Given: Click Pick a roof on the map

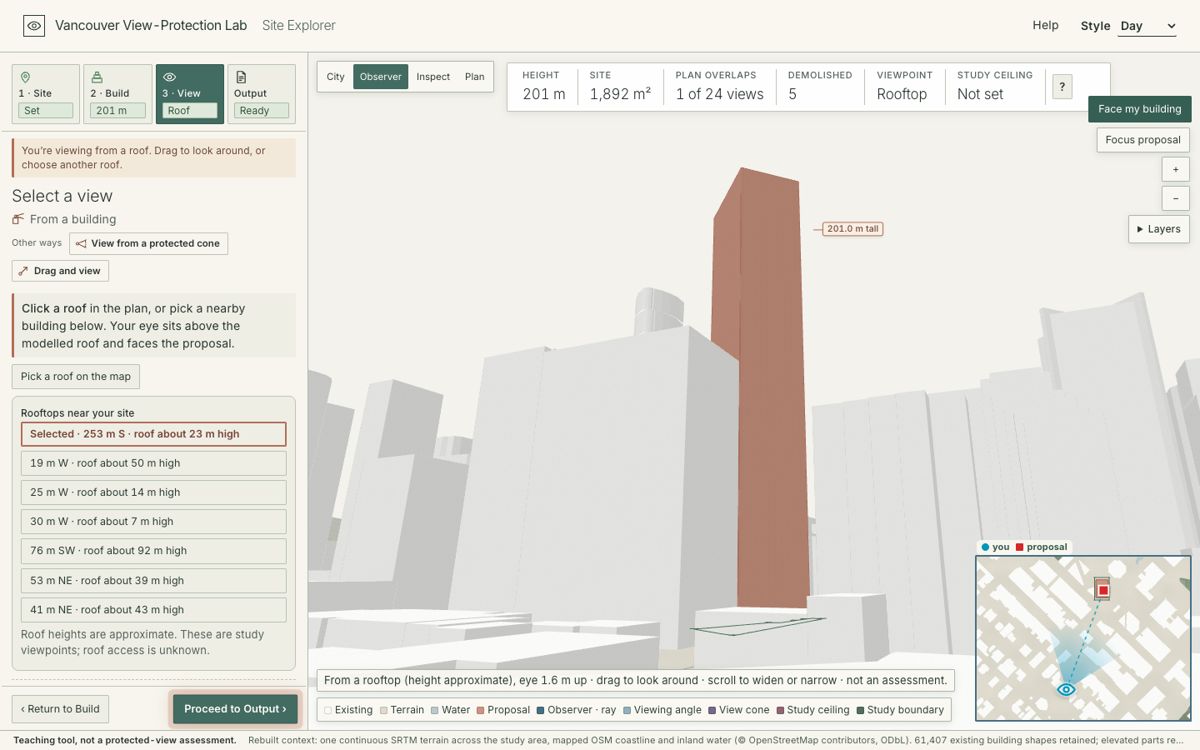Looking at the screenshot, I should 76,376.
